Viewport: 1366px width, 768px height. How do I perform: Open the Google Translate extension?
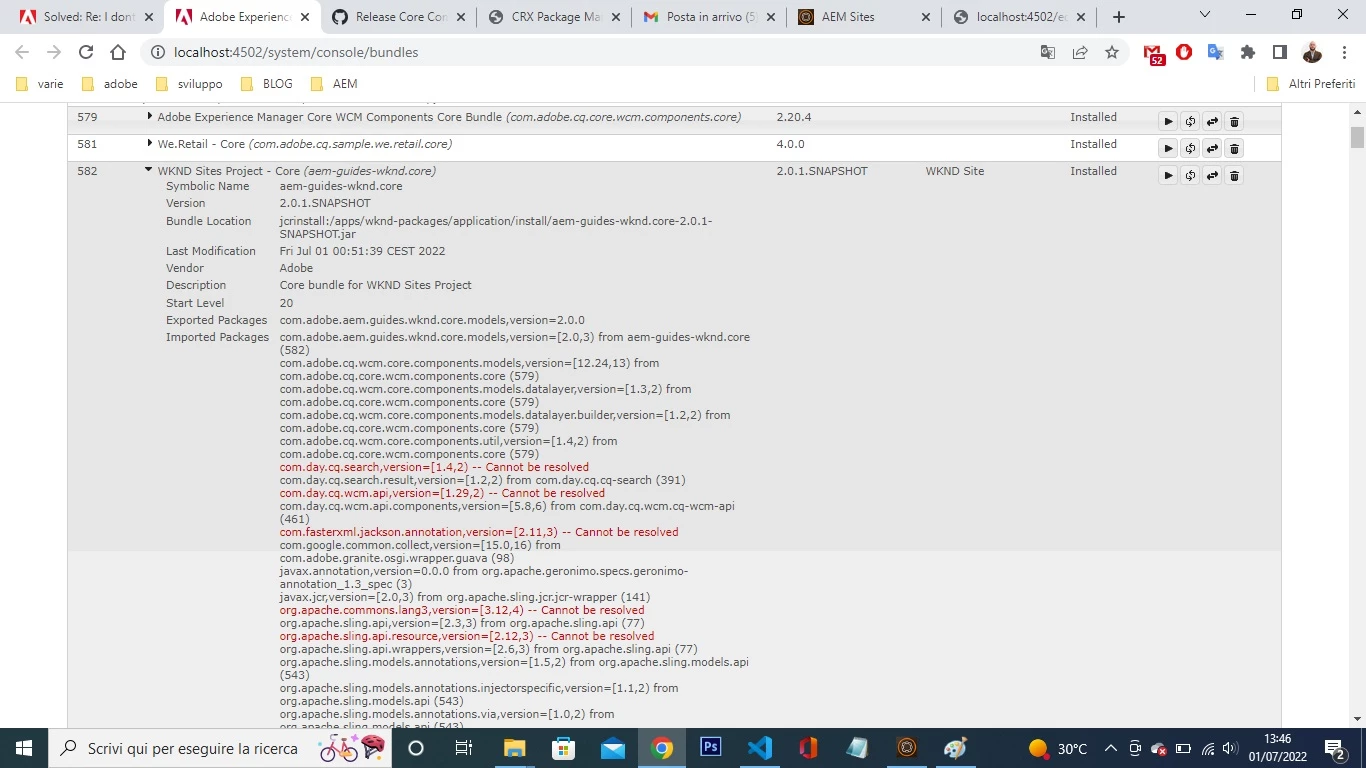pyautogui.click(x=1216, y=52)
